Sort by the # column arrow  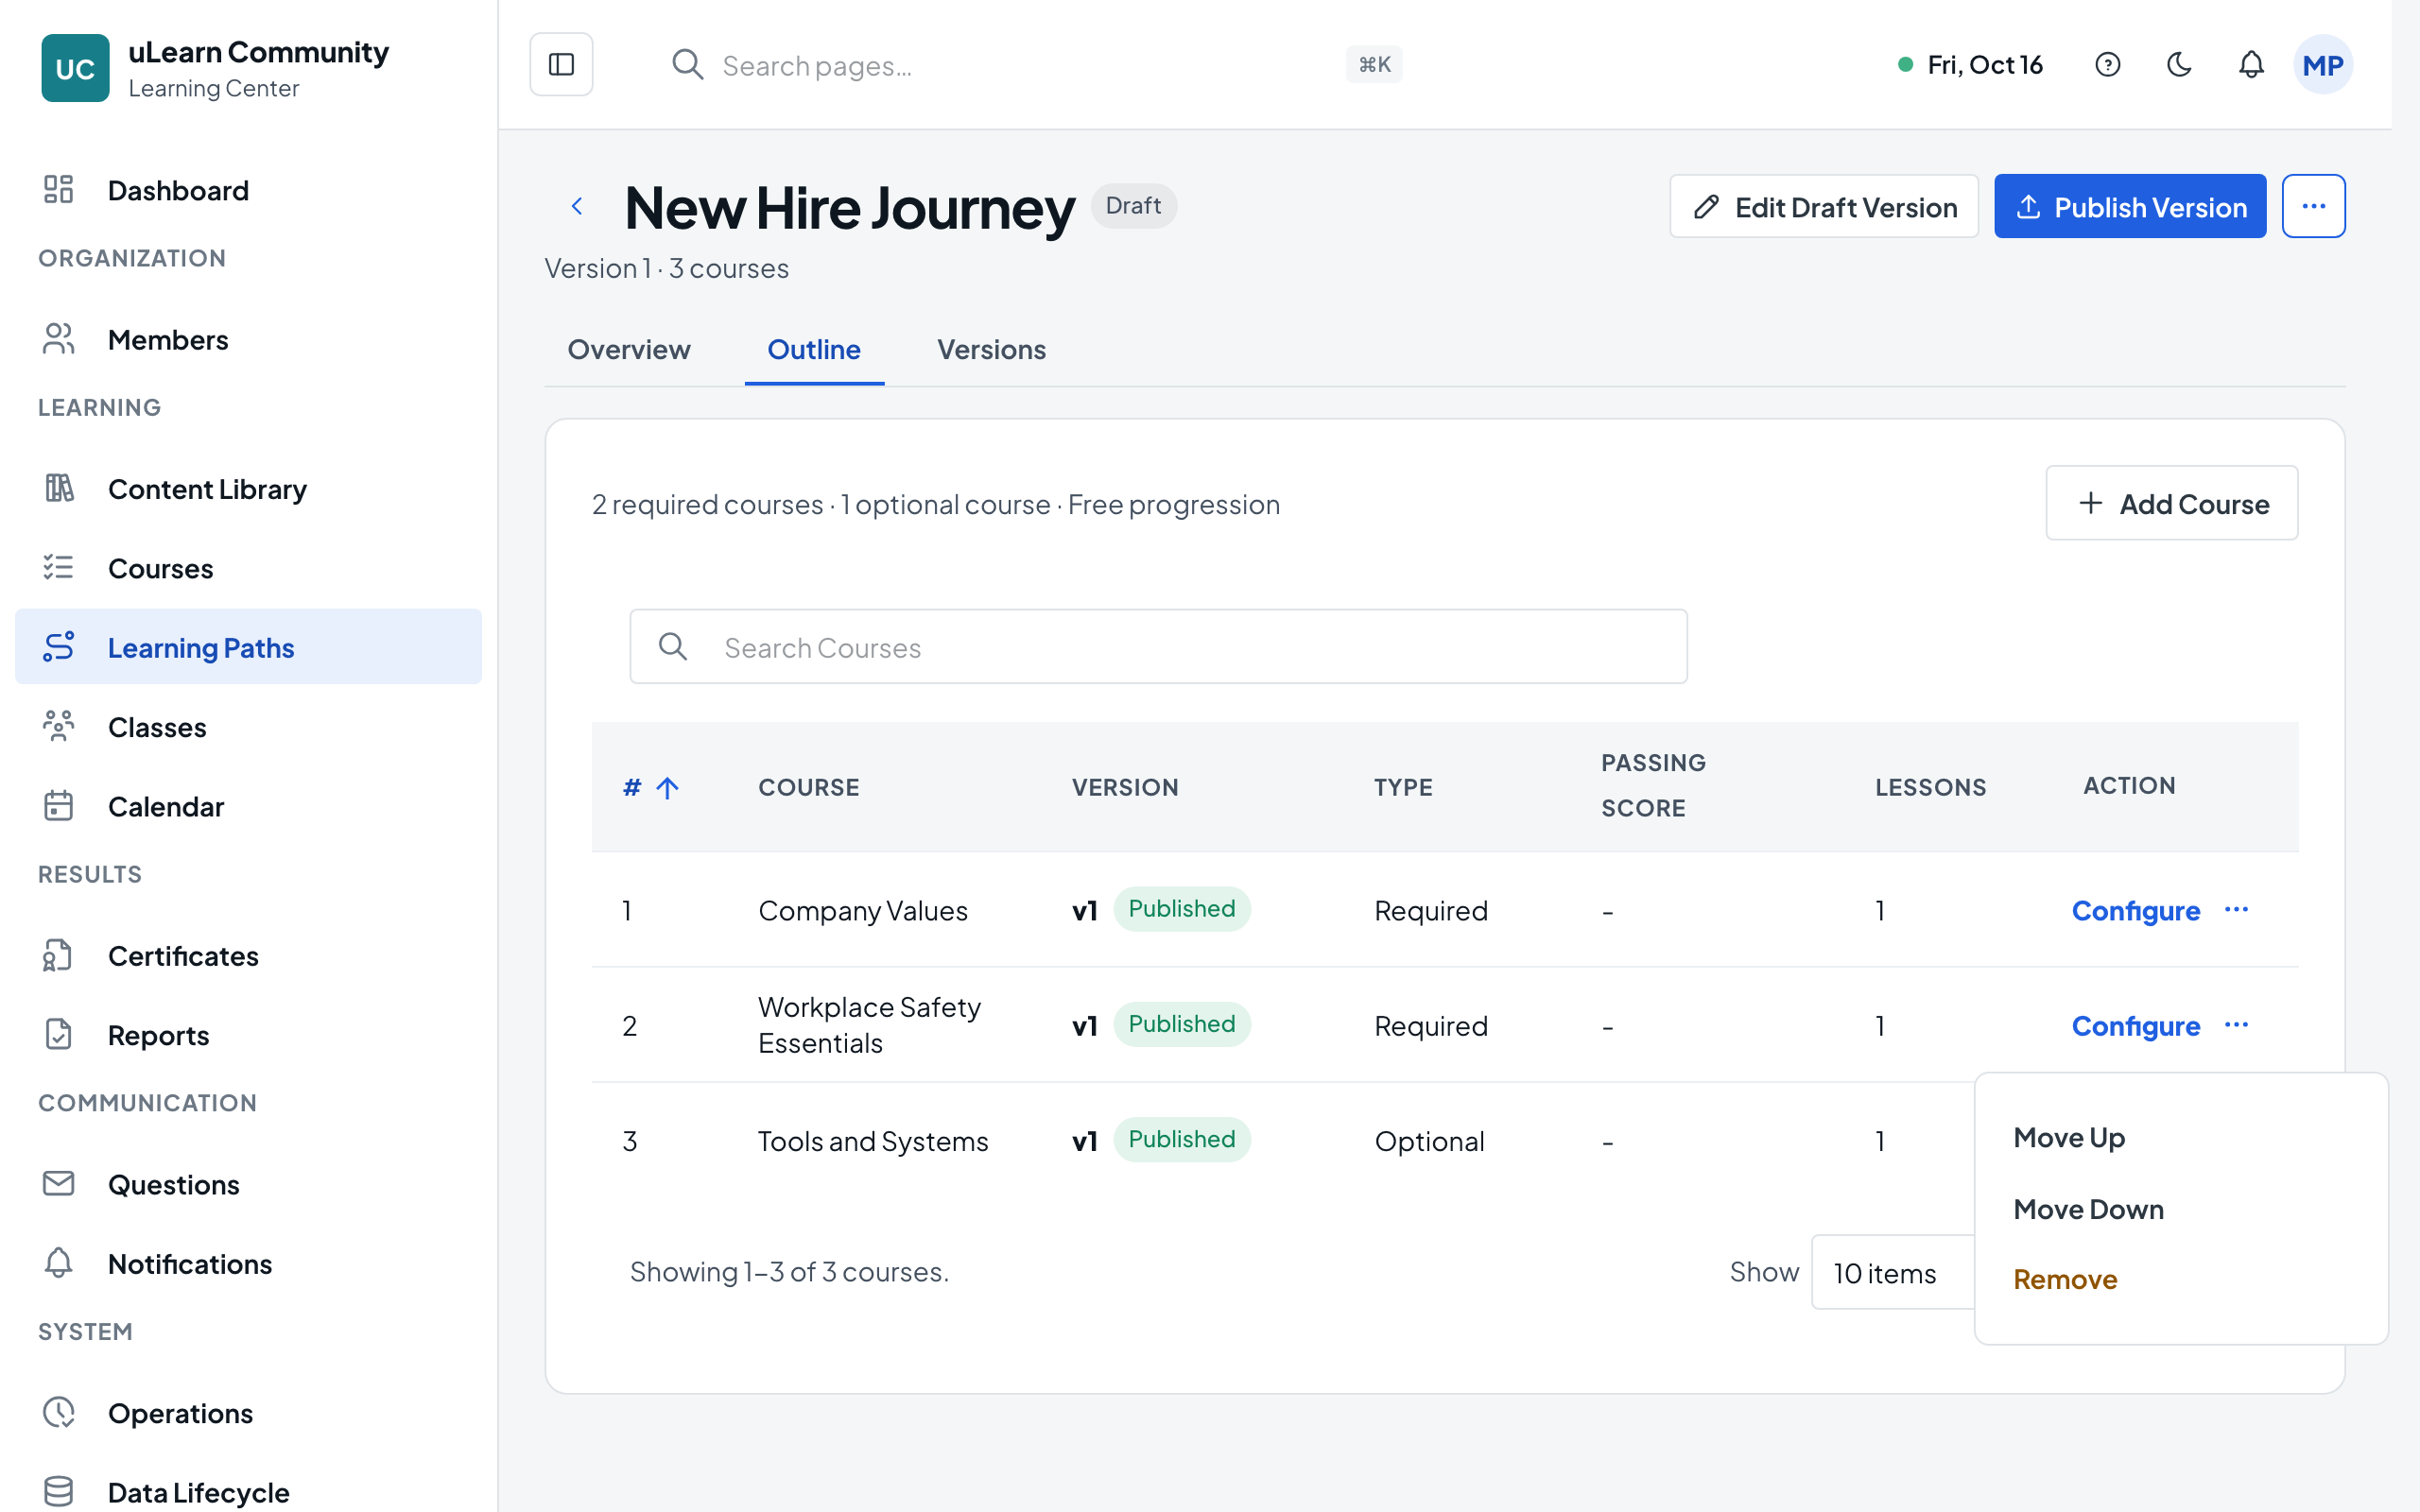coord(667,788)
